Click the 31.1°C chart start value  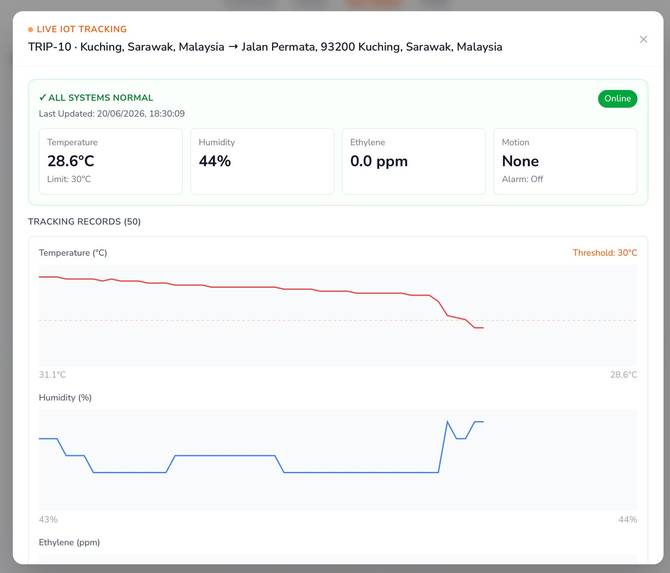(x=52, y=375)
